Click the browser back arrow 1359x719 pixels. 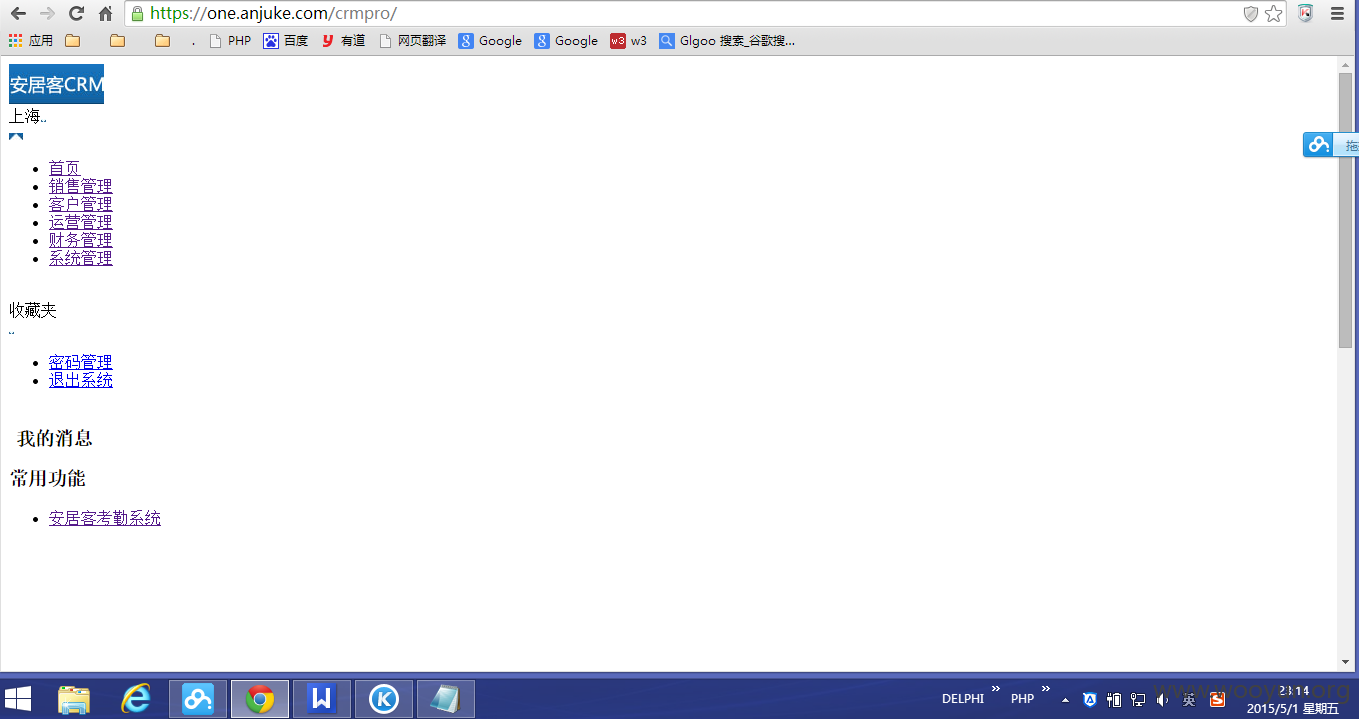(18, 13)
